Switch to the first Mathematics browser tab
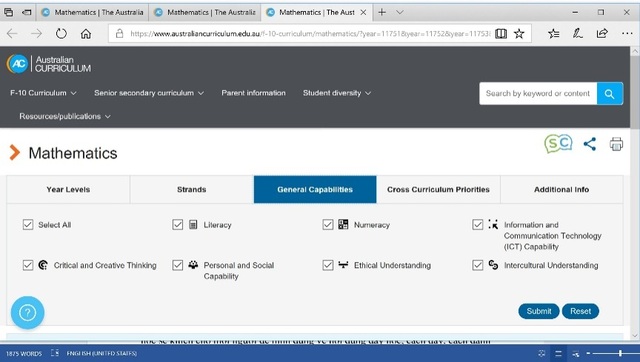 click(x=93, y=12)
